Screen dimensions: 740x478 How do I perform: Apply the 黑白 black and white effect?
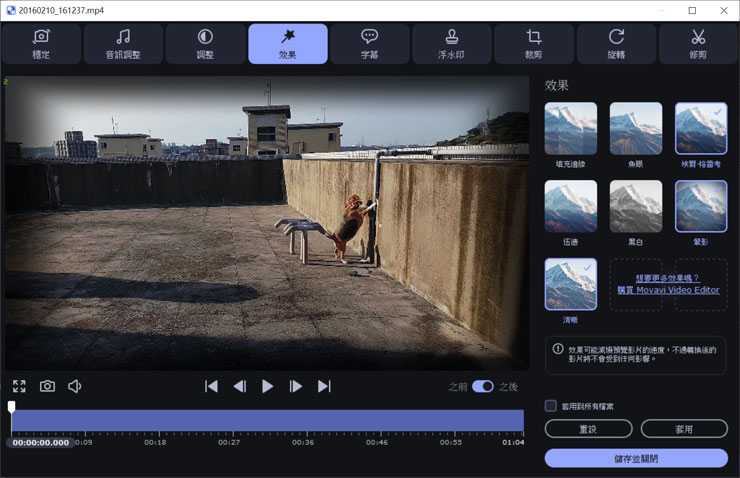(x=636, y=206)
